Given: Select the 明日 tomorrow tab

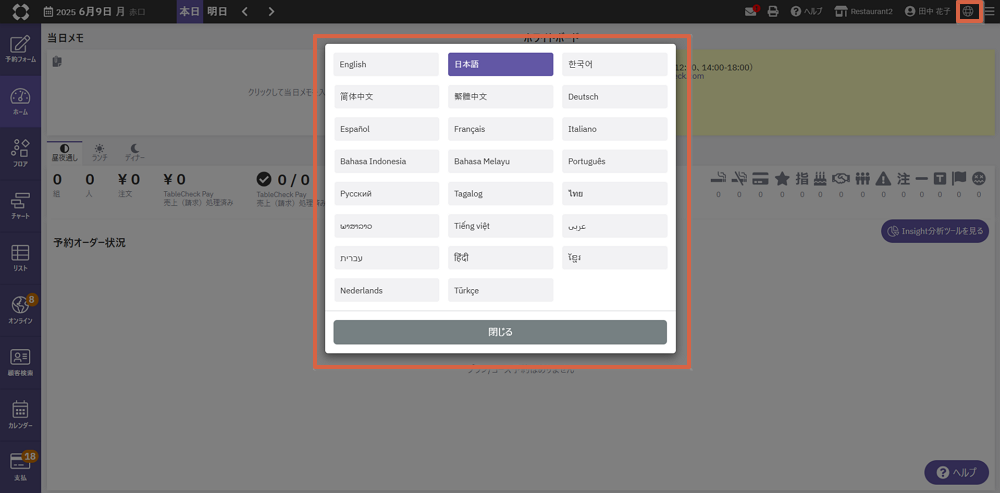Looking at the screenshot, I should tap(217, 11).
